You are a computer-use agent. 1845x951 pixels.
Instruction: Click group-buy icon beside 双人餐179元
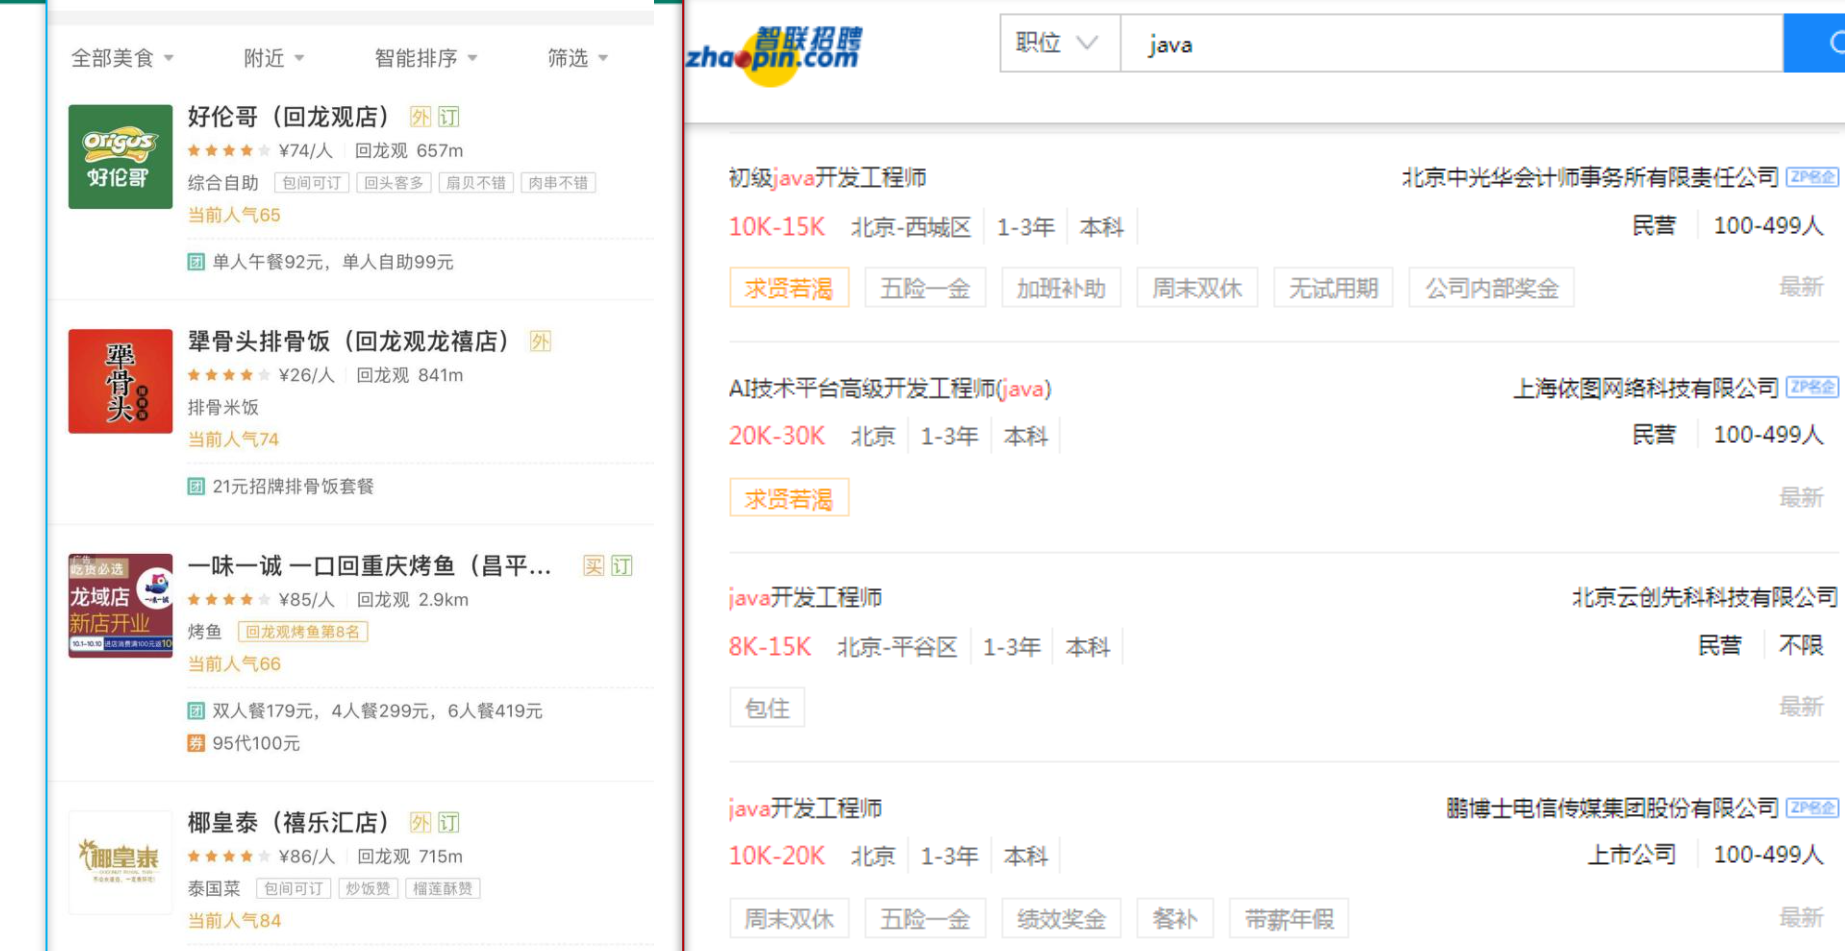pos(196,711)
